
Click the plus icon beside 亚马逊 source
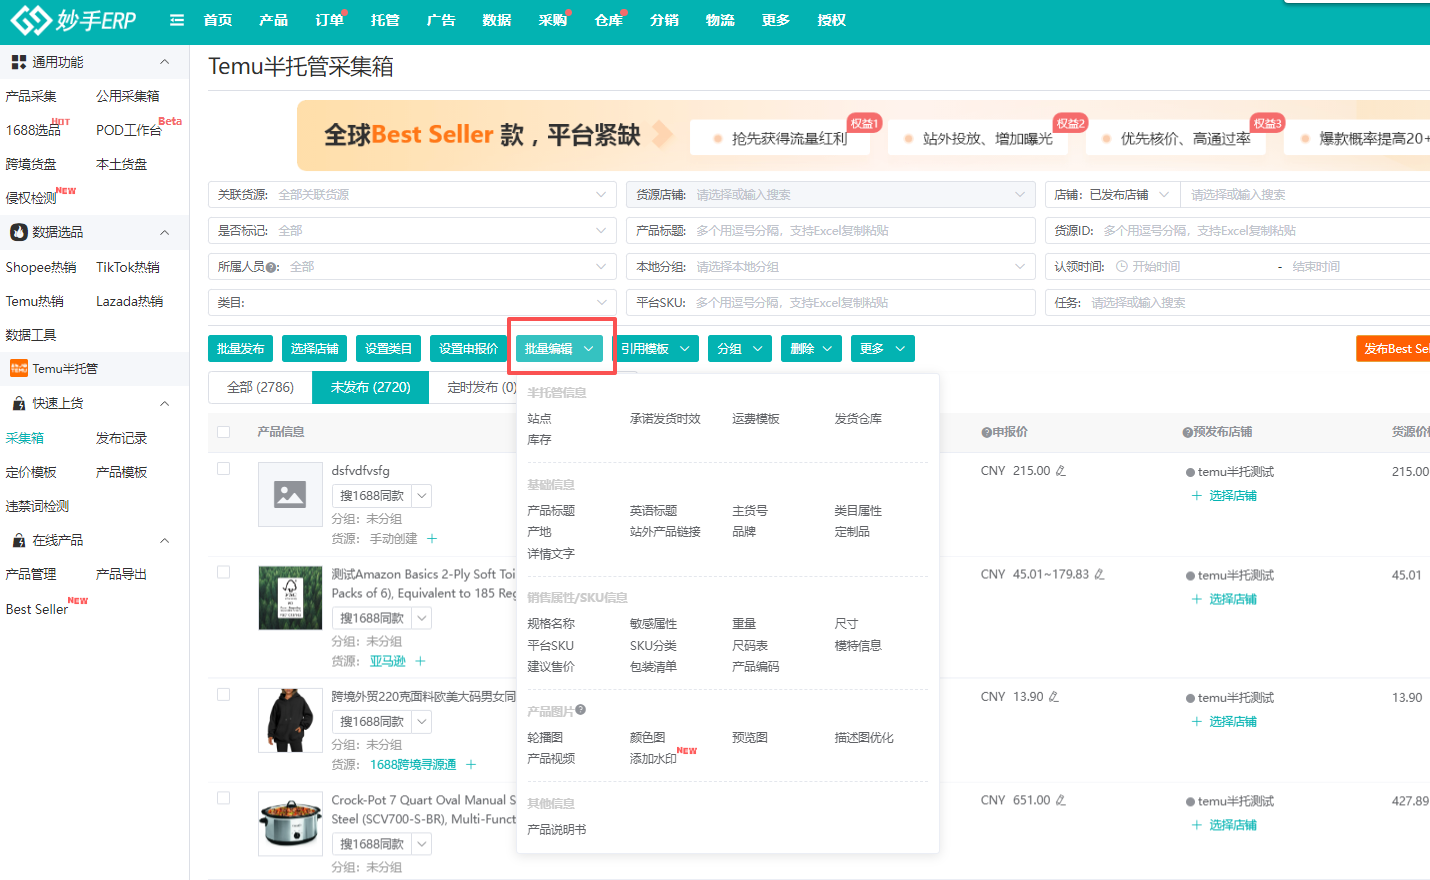click(421, 662)
